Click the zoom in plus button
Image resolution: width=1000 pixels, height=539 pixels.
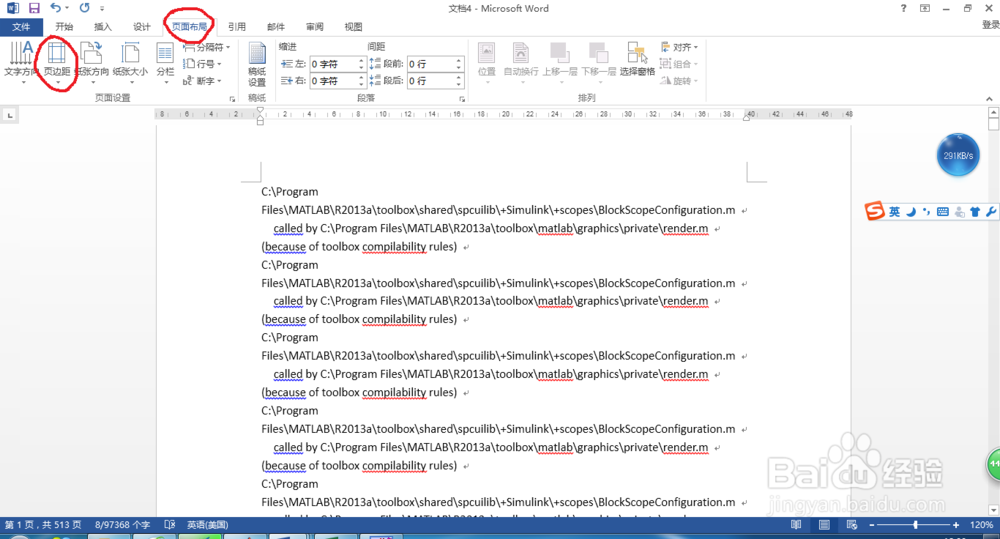pos(955,524)
